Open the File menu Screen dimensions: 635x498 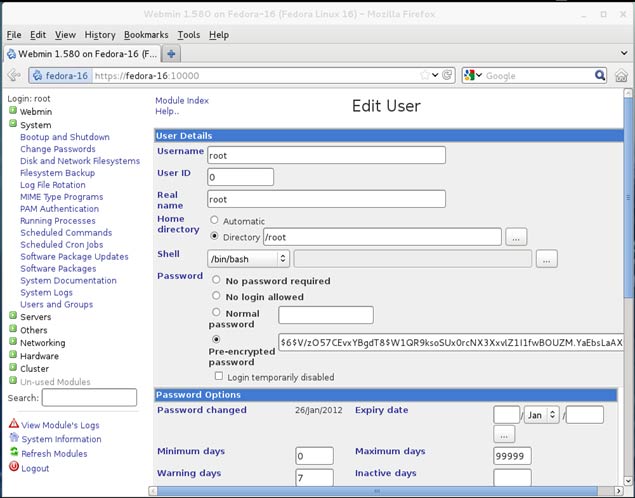click(14, 35)
